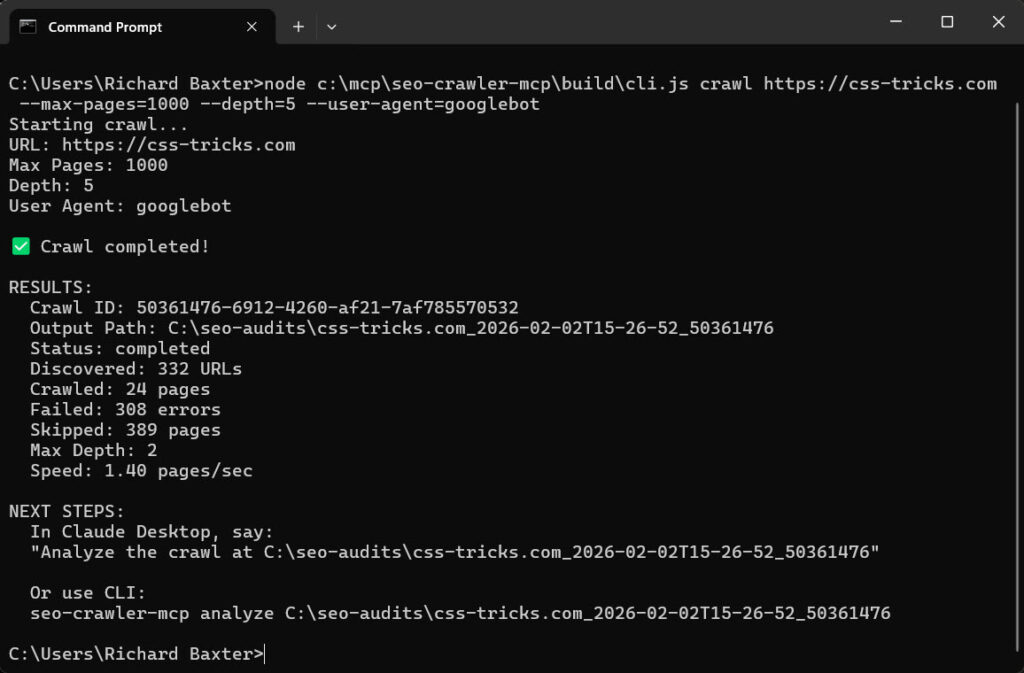
Task: Place cursor at the final command prompt
Action: (x=266, y=654)
